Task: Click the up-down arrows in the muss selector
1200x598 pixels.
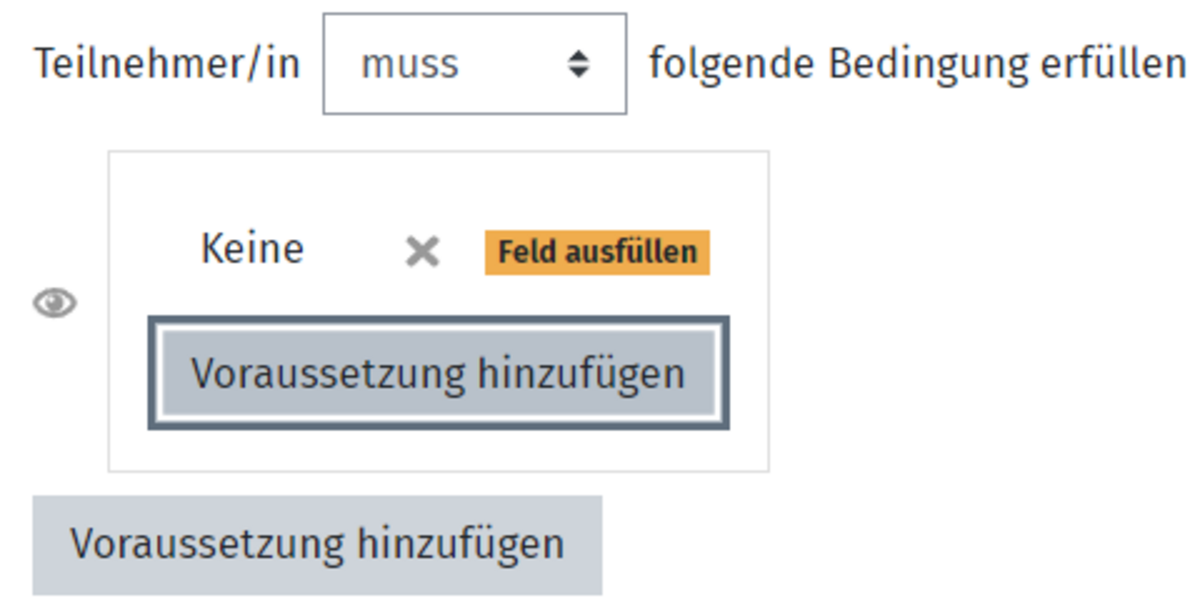Action: (577, 65)
